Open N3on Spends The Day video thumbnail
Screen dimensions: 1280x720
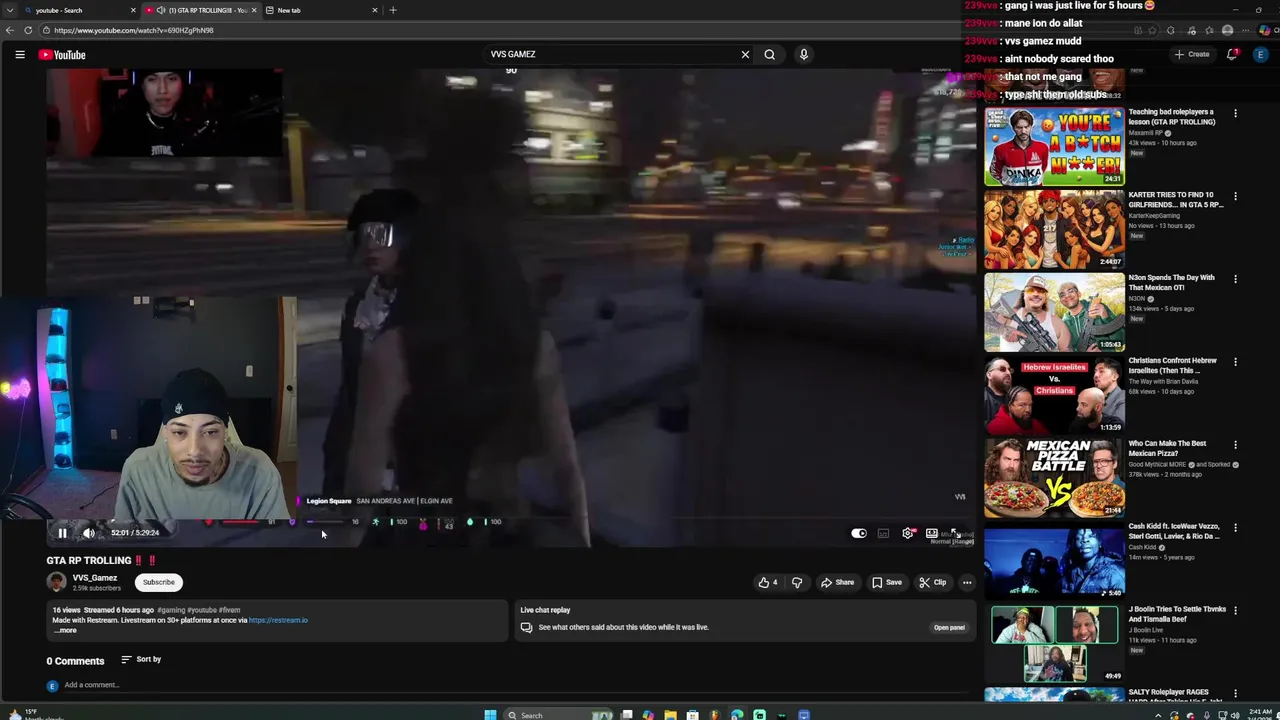[x=1054, y=312]
